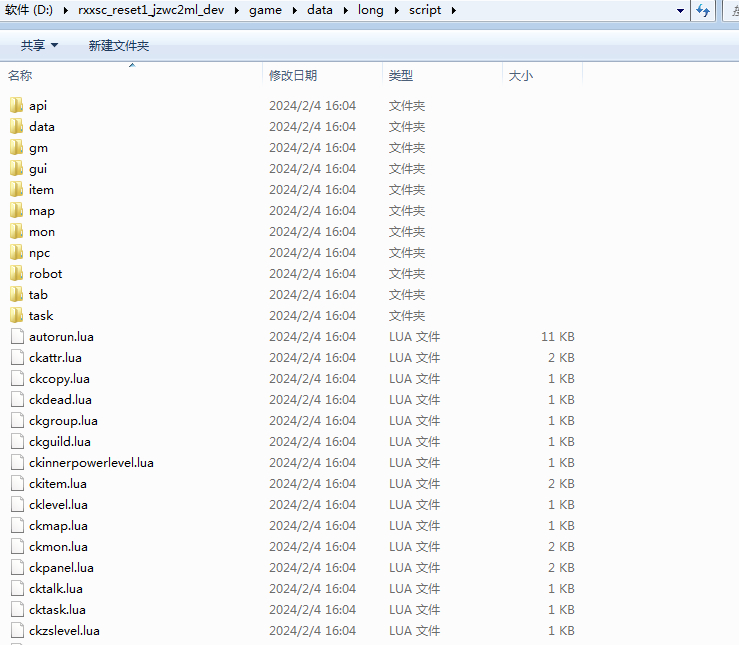Viewport: 739px width, 645px height.
Task: Expand the address bar history dropdown arrow
Action: tap(680, 10)
